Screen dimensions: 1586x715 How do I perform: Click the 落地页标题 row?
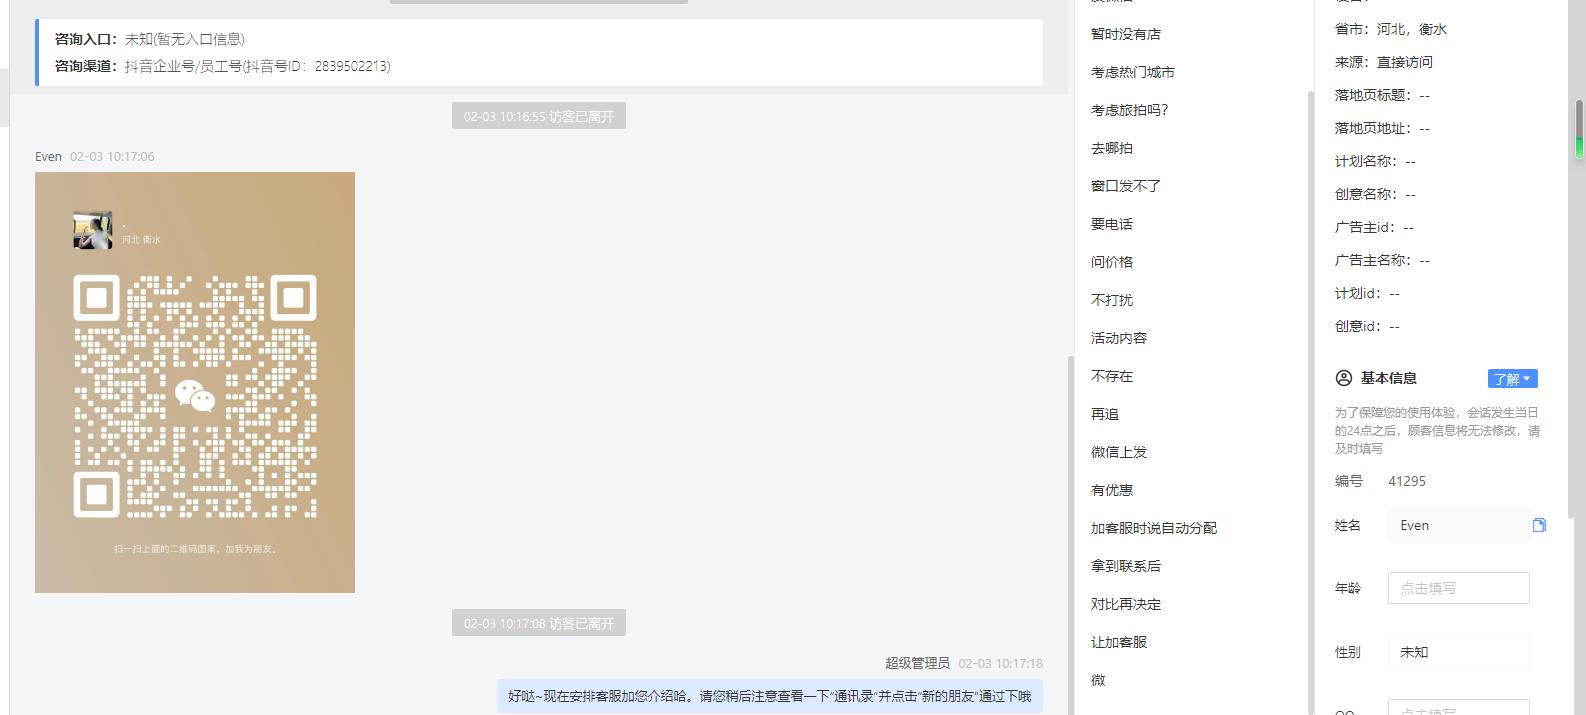tap(1382, 95)
